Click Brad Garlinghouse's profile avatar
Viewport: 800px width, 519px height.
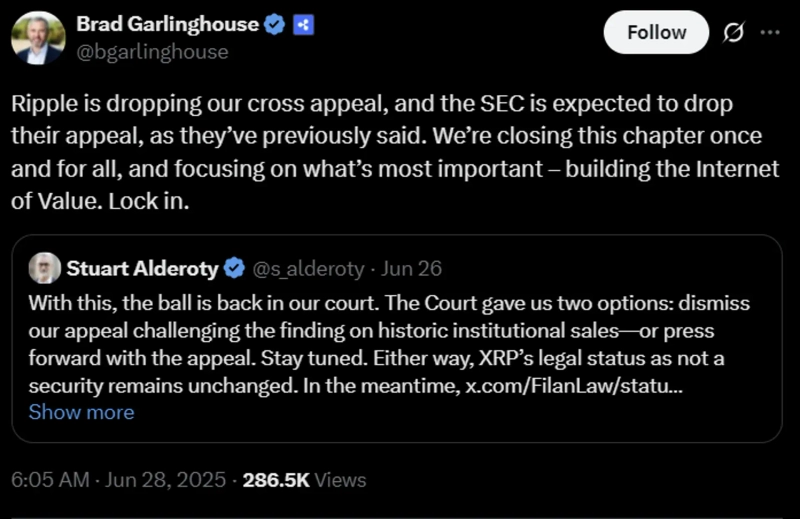point(38,38)
